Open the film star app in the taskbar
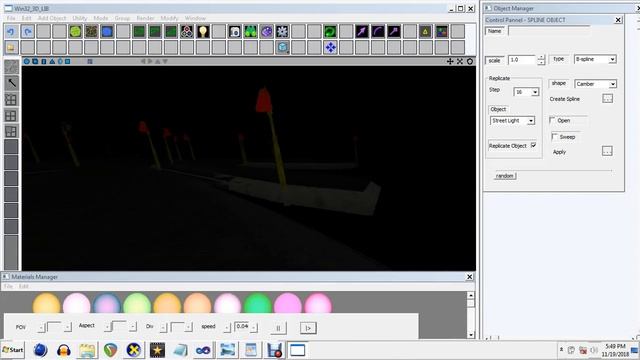The width and height of the screenshot is (640, 360). tap(157, 350)
